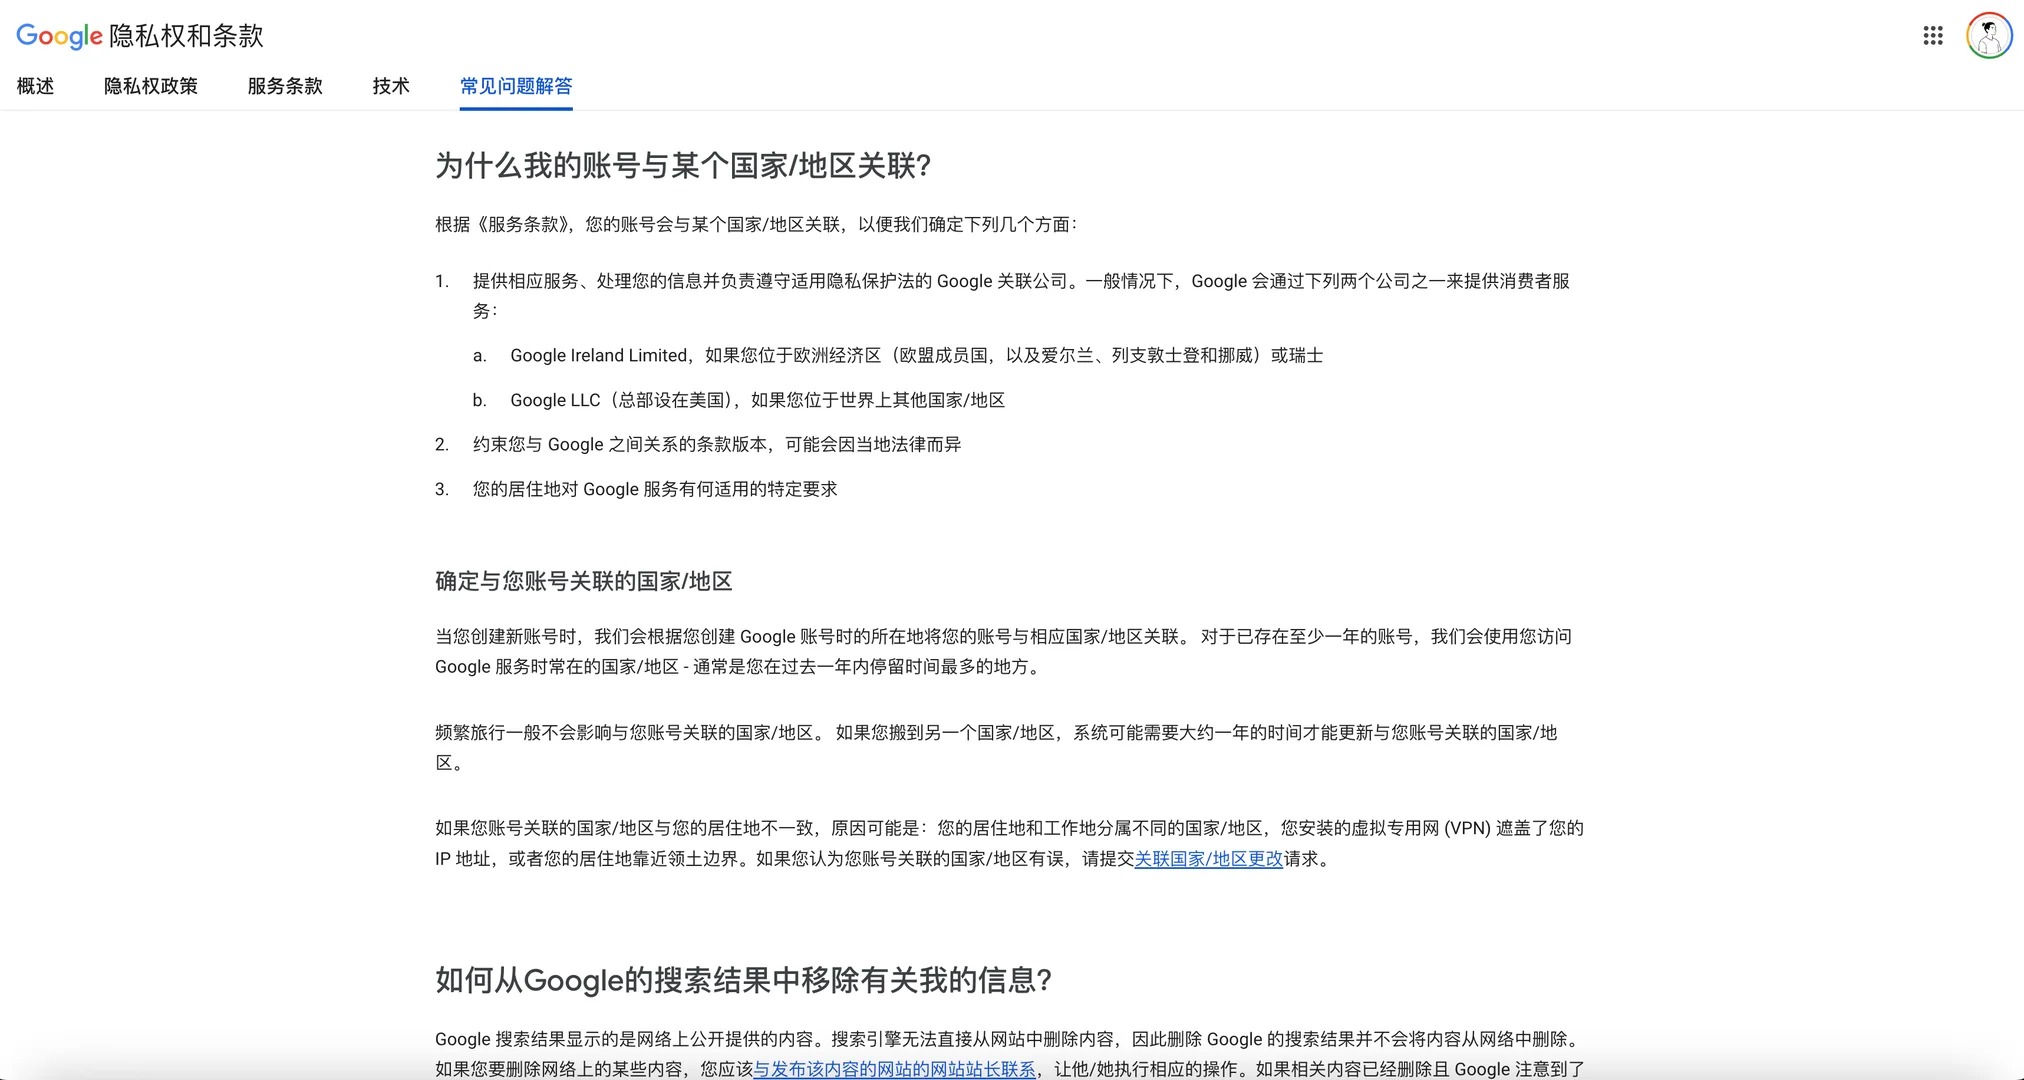2024x1080 pixels.
Task: Open the 关联国家/地区更改 link
Action: tap(1208, 859)
